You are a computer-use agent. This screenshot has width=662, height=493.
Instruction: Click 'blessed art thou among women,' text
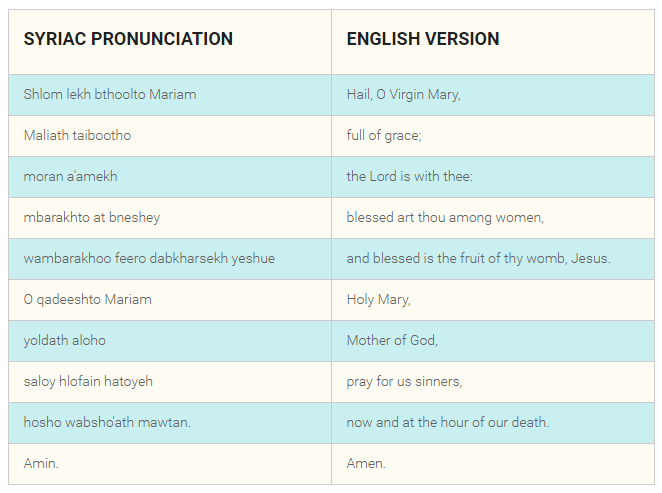[x=445, y=217]
